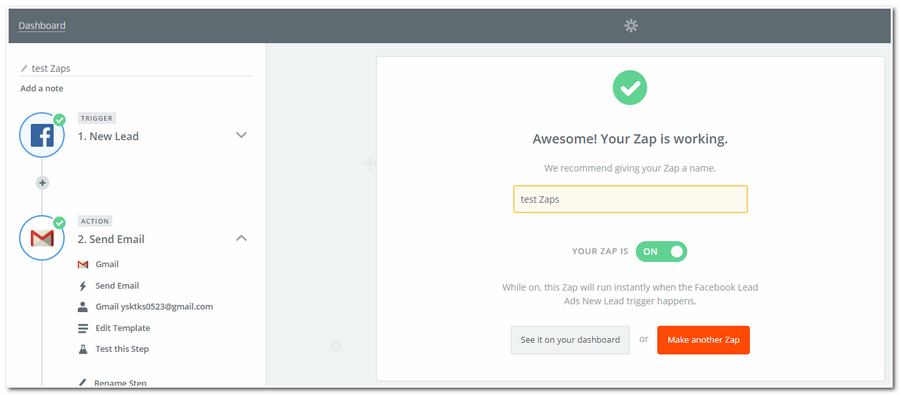Screen dimensions: 900x395
Task: Click See it on your dashboard button
Action: [570, 340]
